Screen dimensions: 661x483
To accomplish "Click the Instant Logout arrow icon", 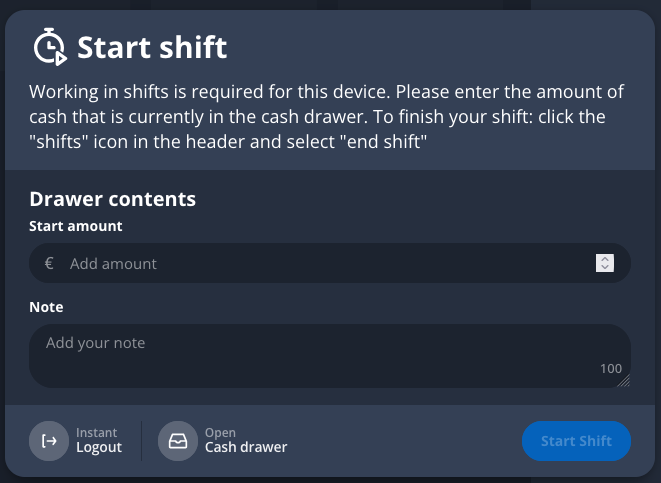I will (49, 441).
